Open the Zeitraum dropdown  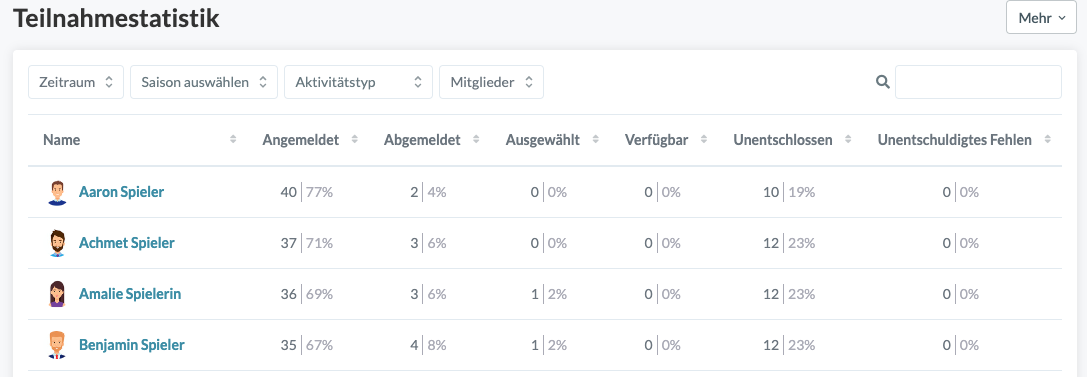76,82
